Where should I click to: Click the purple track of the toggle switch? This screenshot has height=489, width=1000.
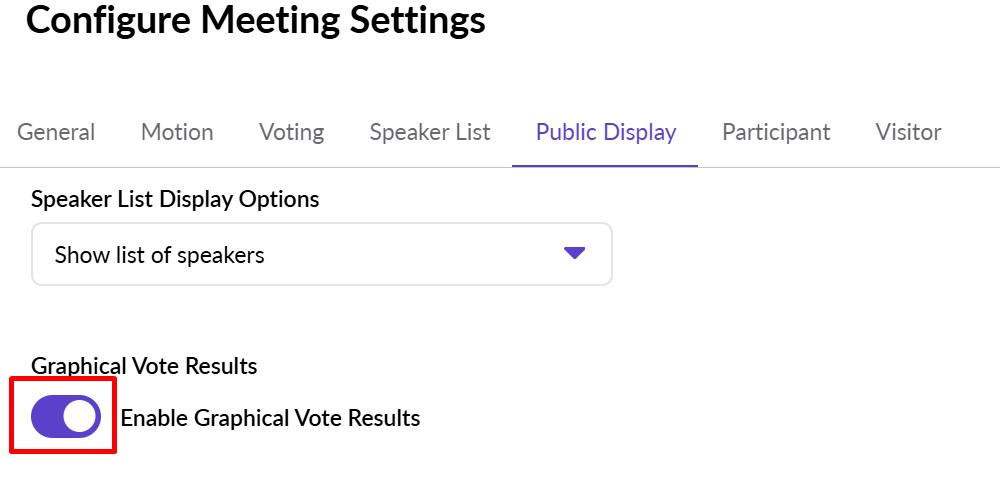click(x=47, y=417)
